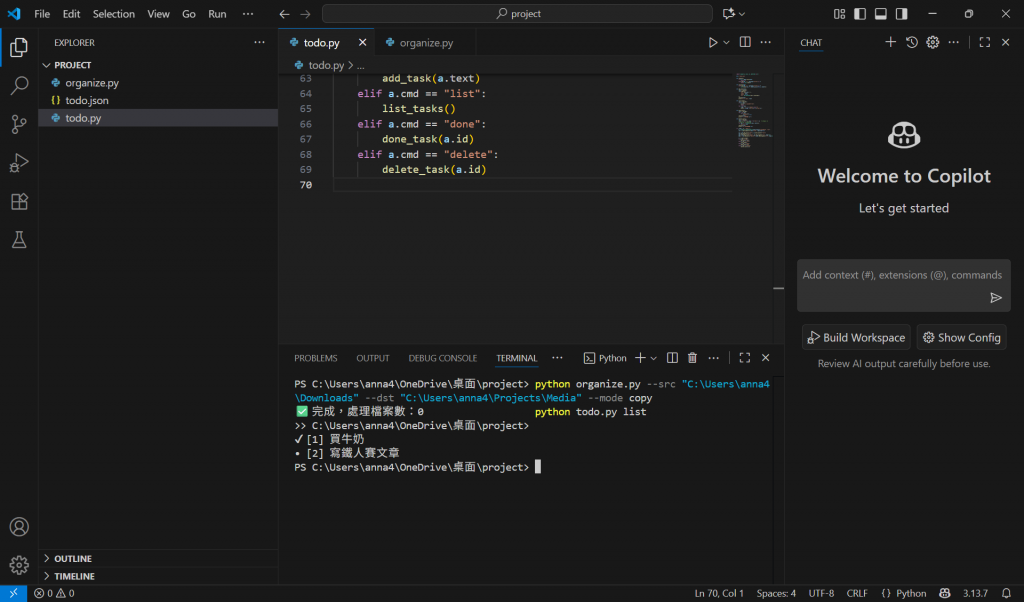Split the editor to the right

click(x=745, y=43)
